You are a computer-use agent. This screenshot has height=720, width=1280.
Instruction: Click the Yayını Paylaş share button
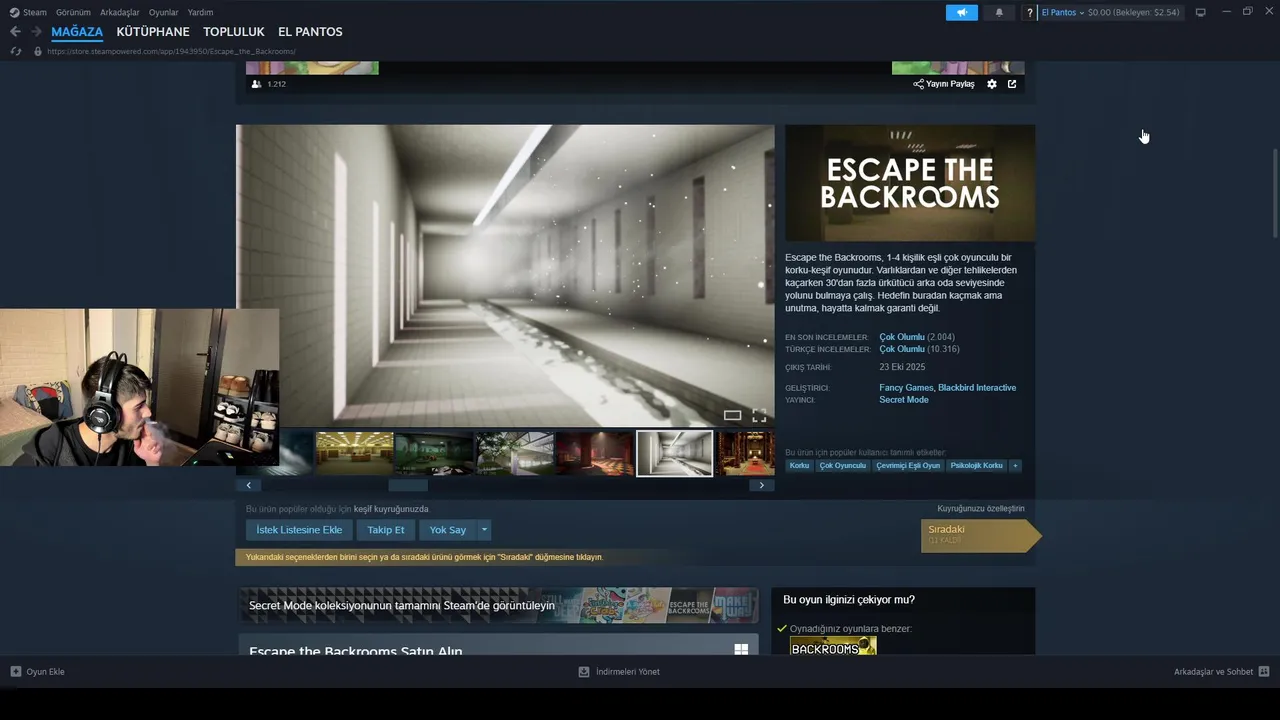tap(944, 84)
